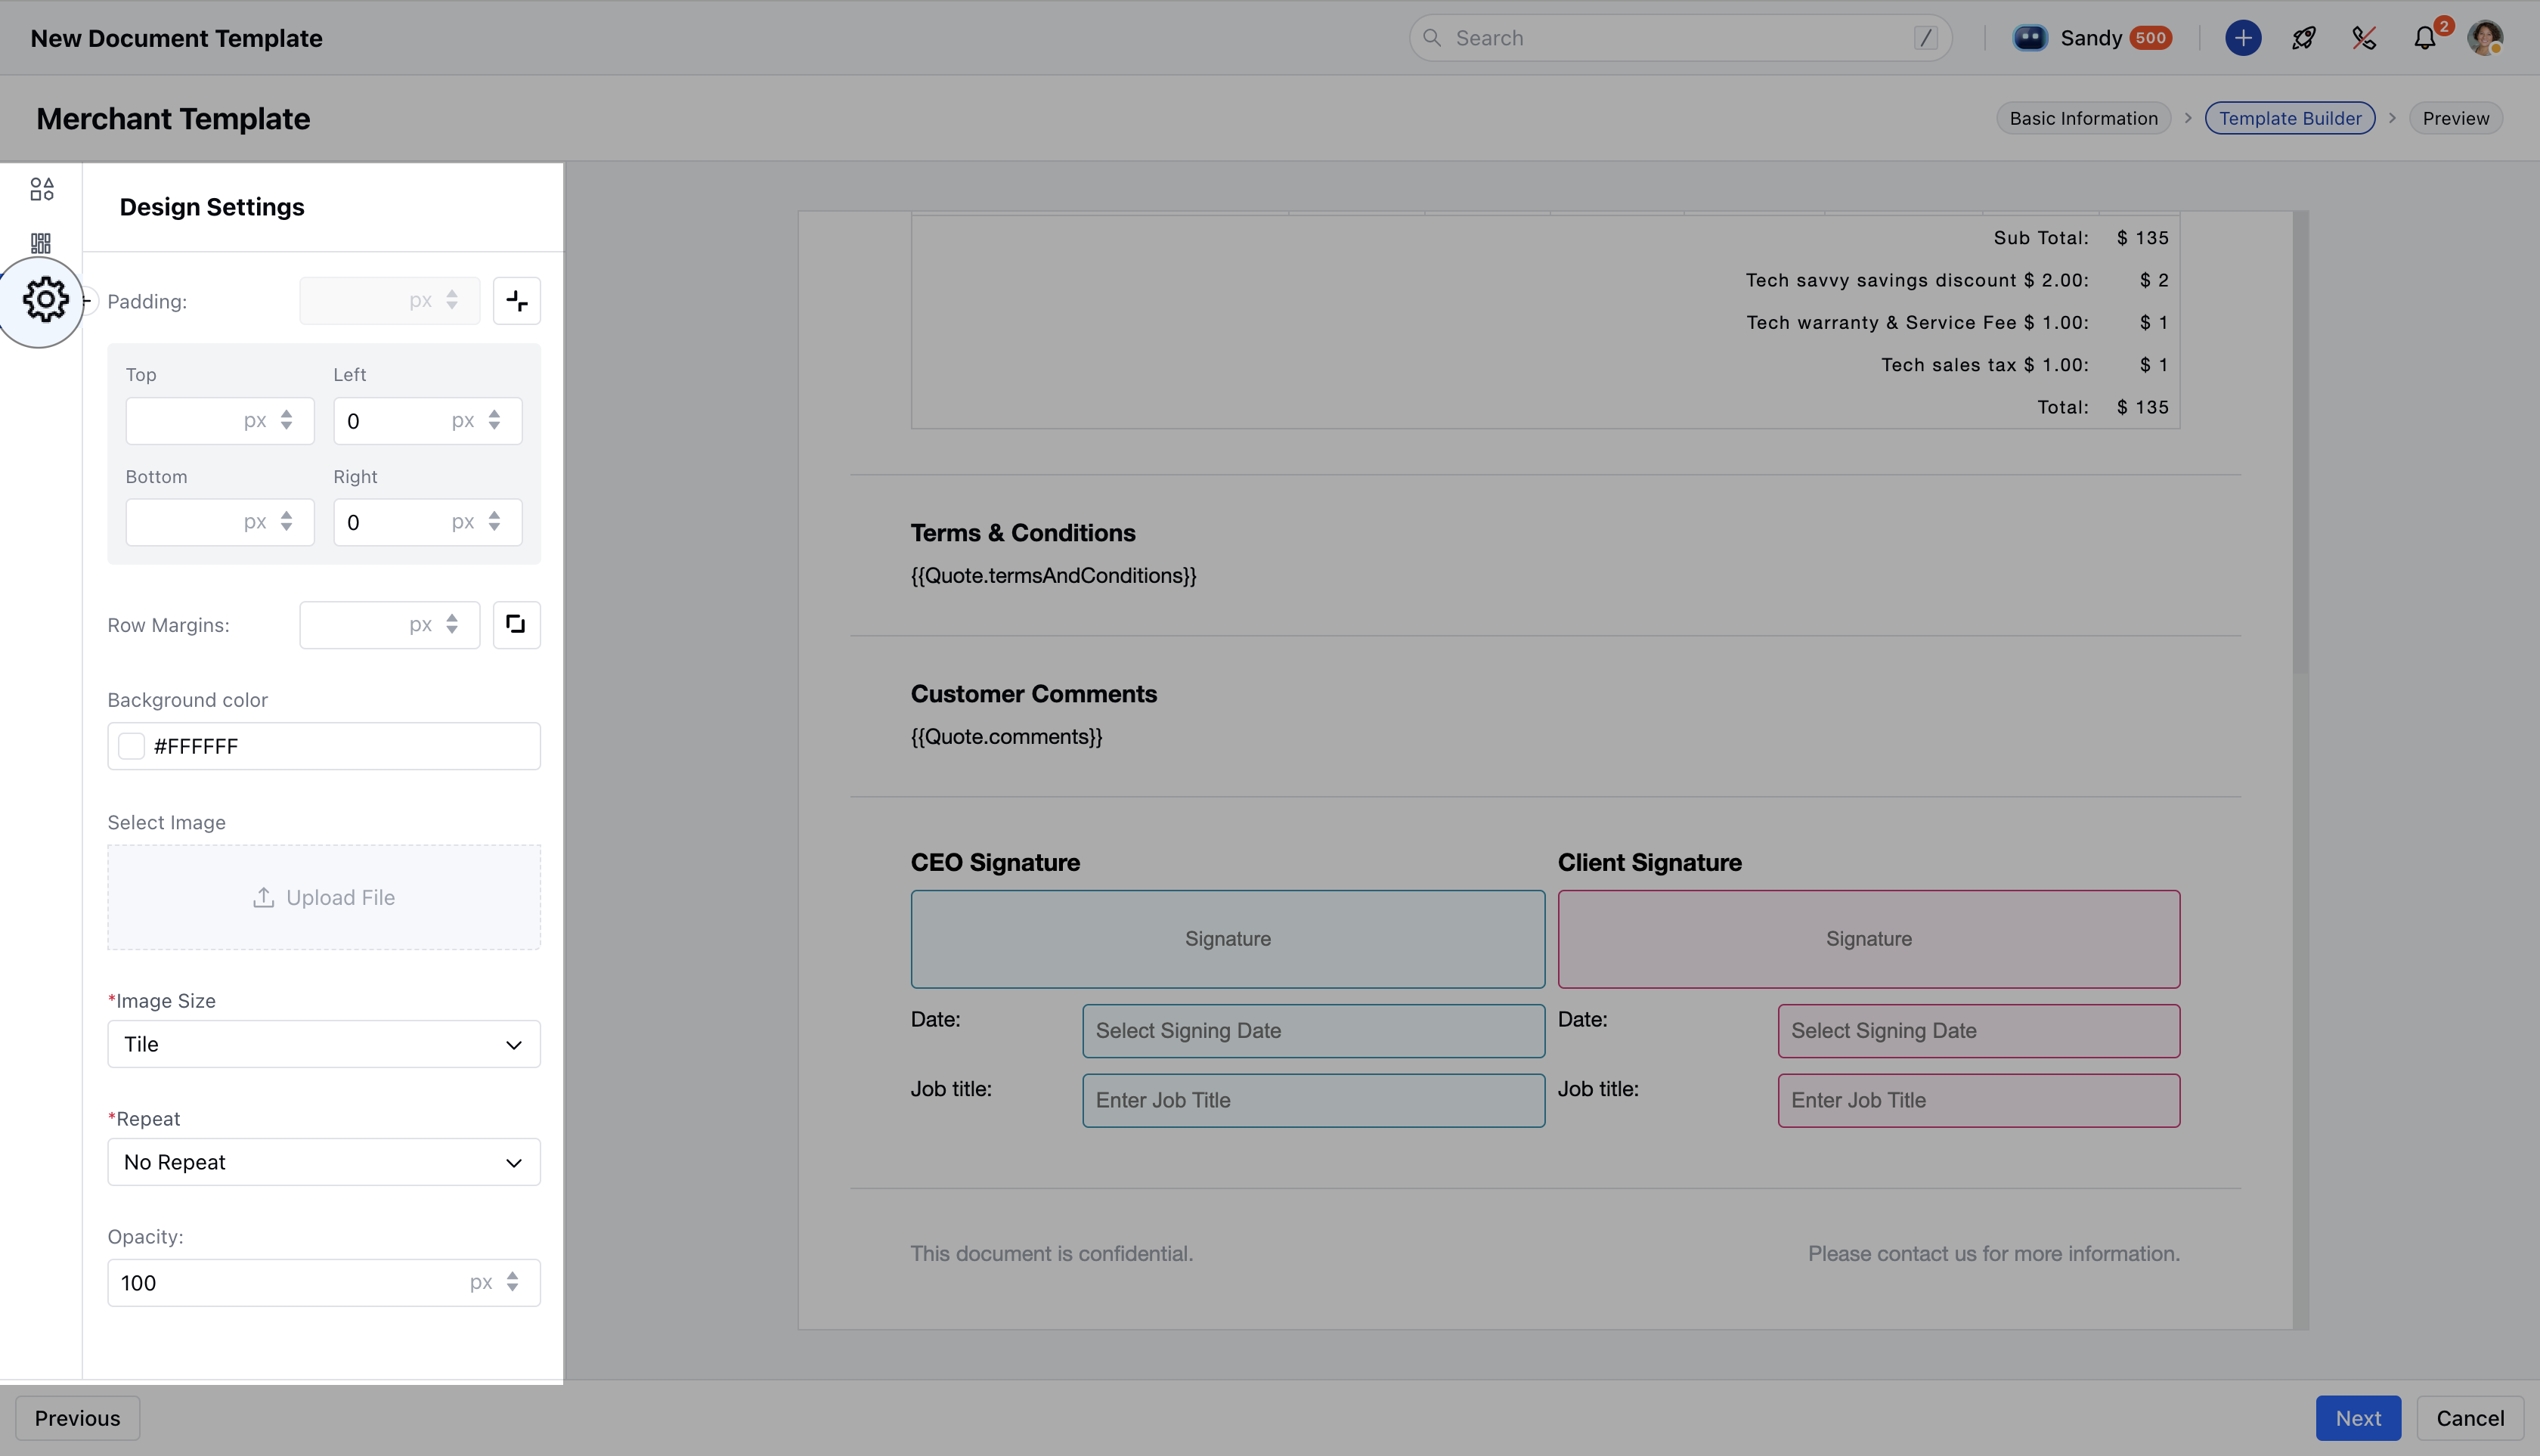Screen dimensions: 2540x1456
Task: Go to Basic Information step
Action: click(x=2083, y=118)
